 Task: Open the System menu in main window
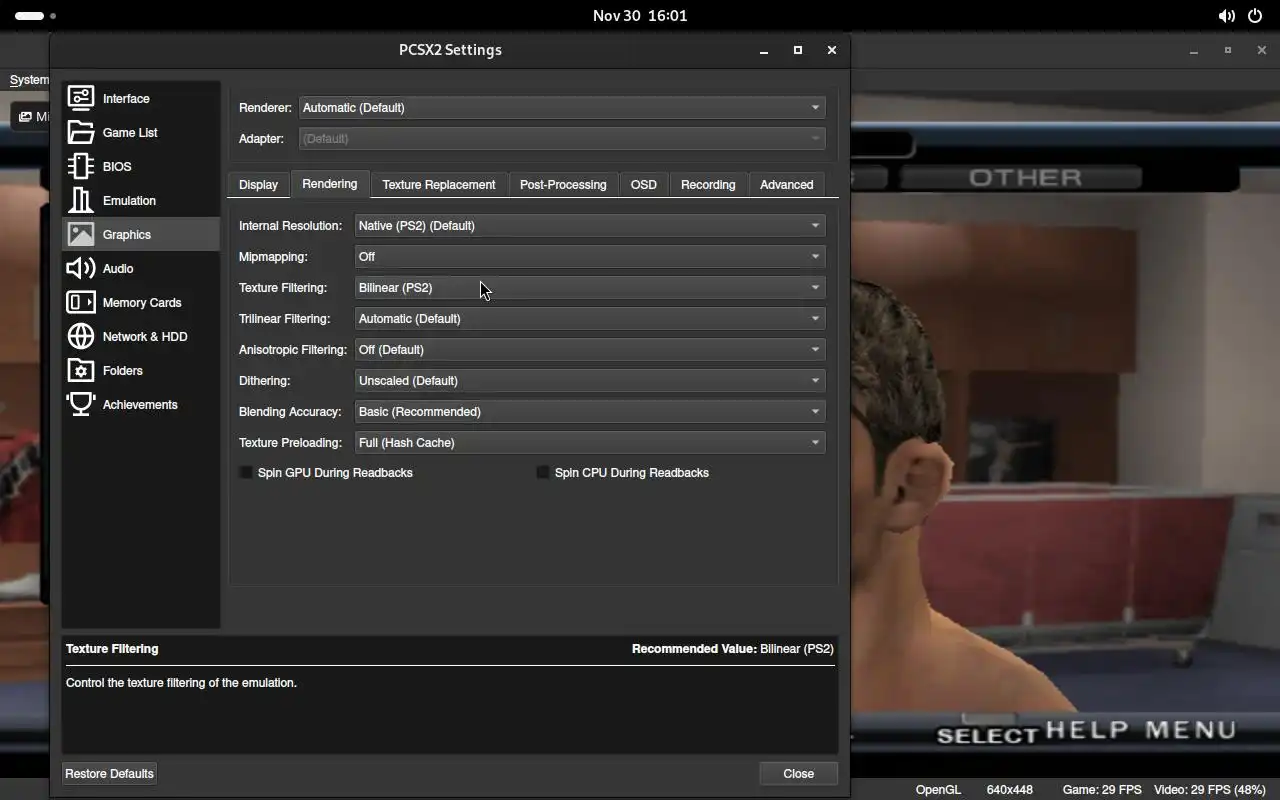tap(29, 80)
